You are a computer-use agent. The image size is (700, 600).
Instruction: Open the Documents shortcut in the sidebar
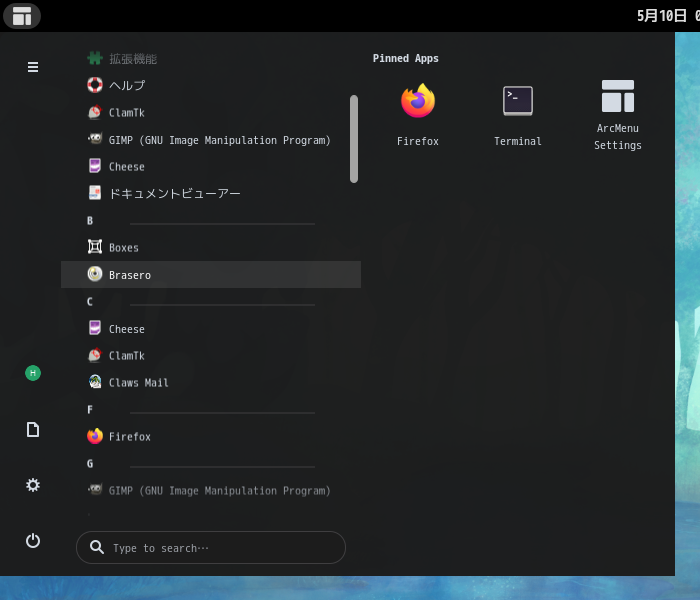[33, 429]
